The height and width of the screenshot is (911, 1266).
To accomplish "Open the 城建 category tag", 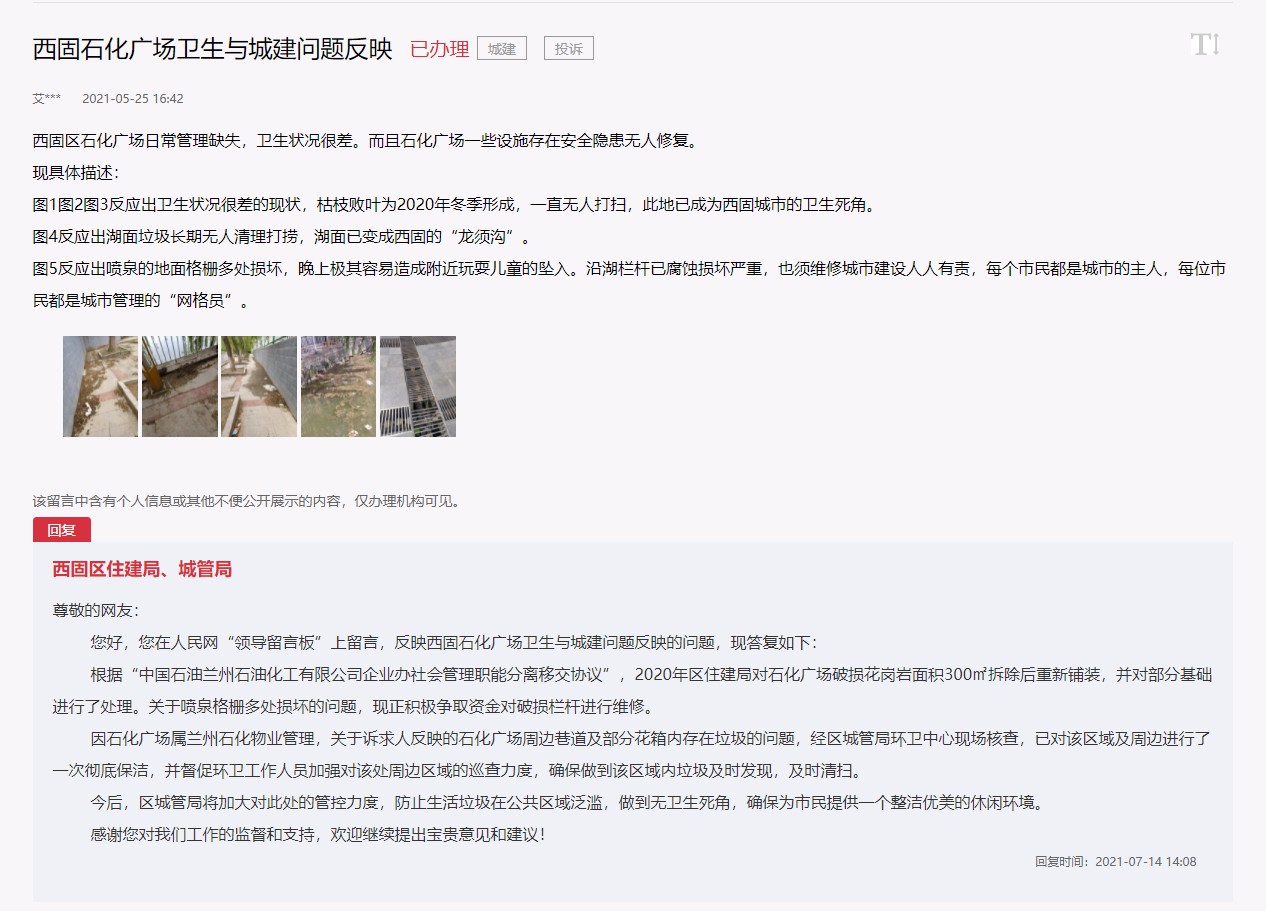I will coord(501,49).
